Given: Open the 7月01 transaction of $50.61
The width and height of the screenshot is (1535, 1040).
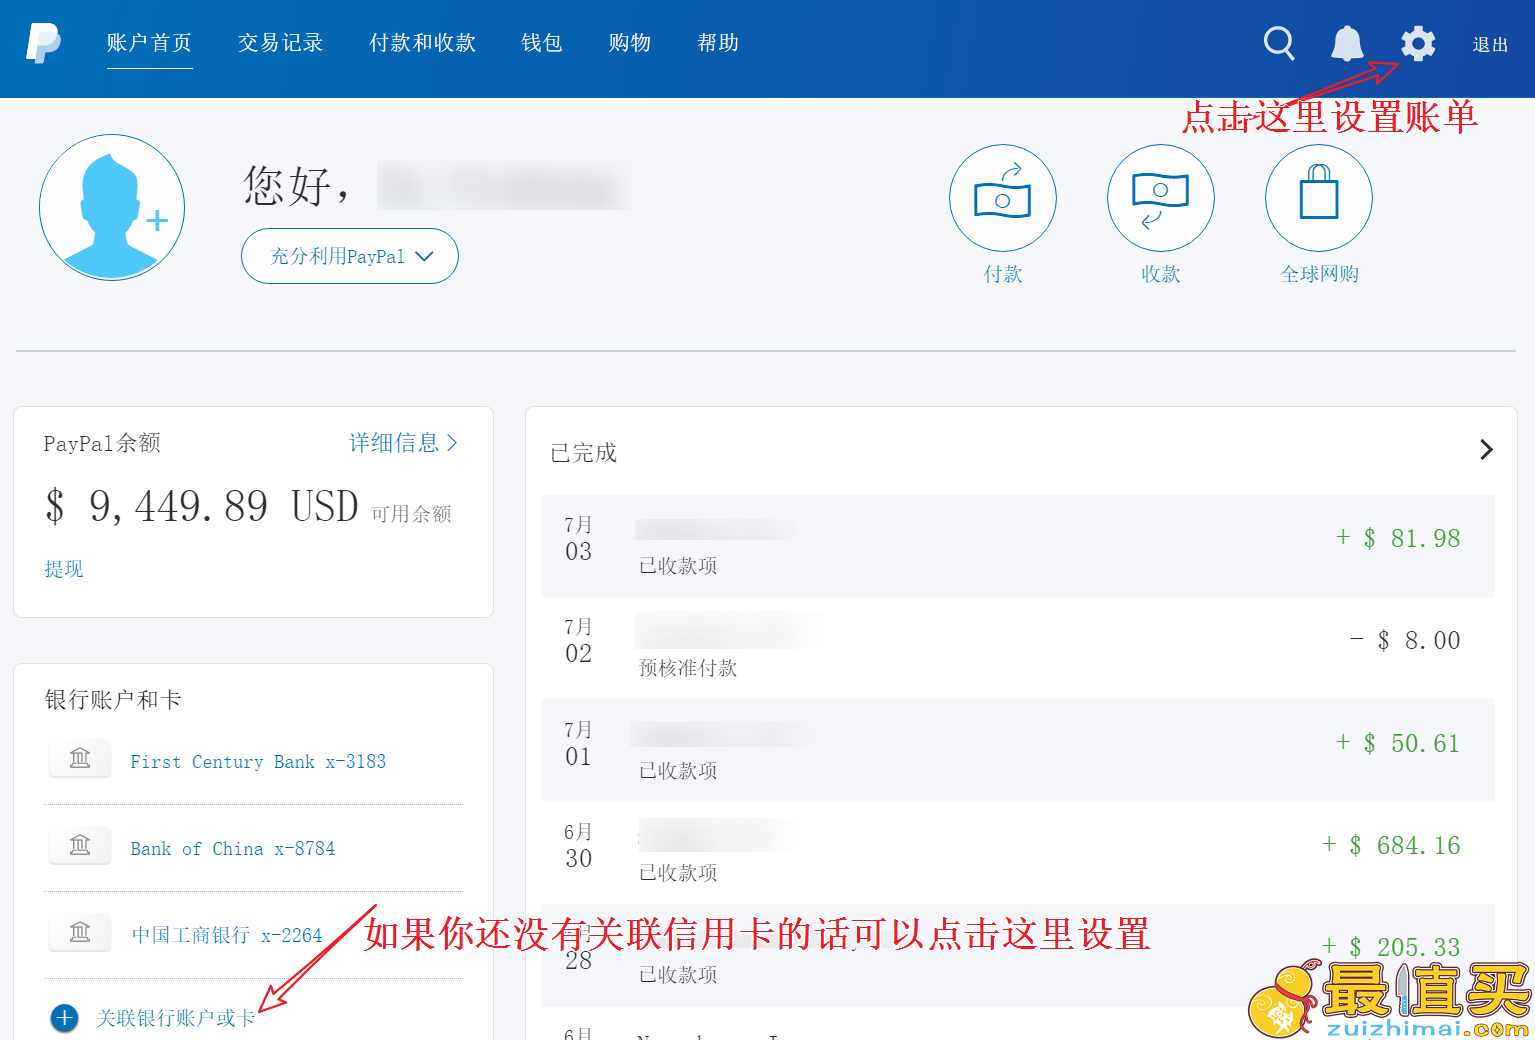Looking at the screenshot, I should coord(1018,750).
